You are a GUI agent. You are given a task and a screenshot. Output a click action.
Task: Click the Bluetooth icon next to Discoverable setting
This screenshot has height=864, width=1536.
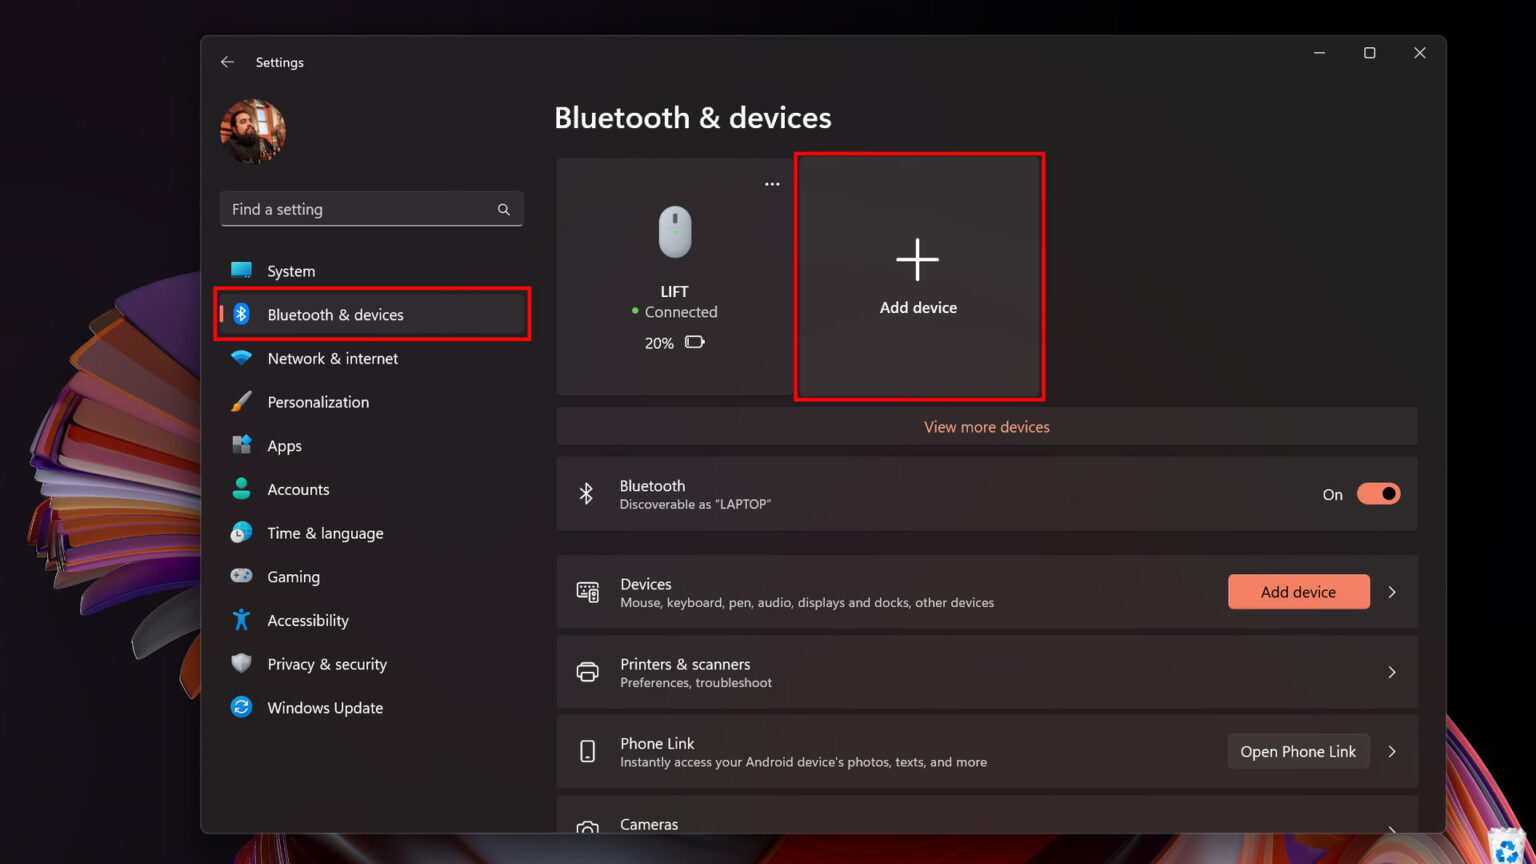[587, 493]
